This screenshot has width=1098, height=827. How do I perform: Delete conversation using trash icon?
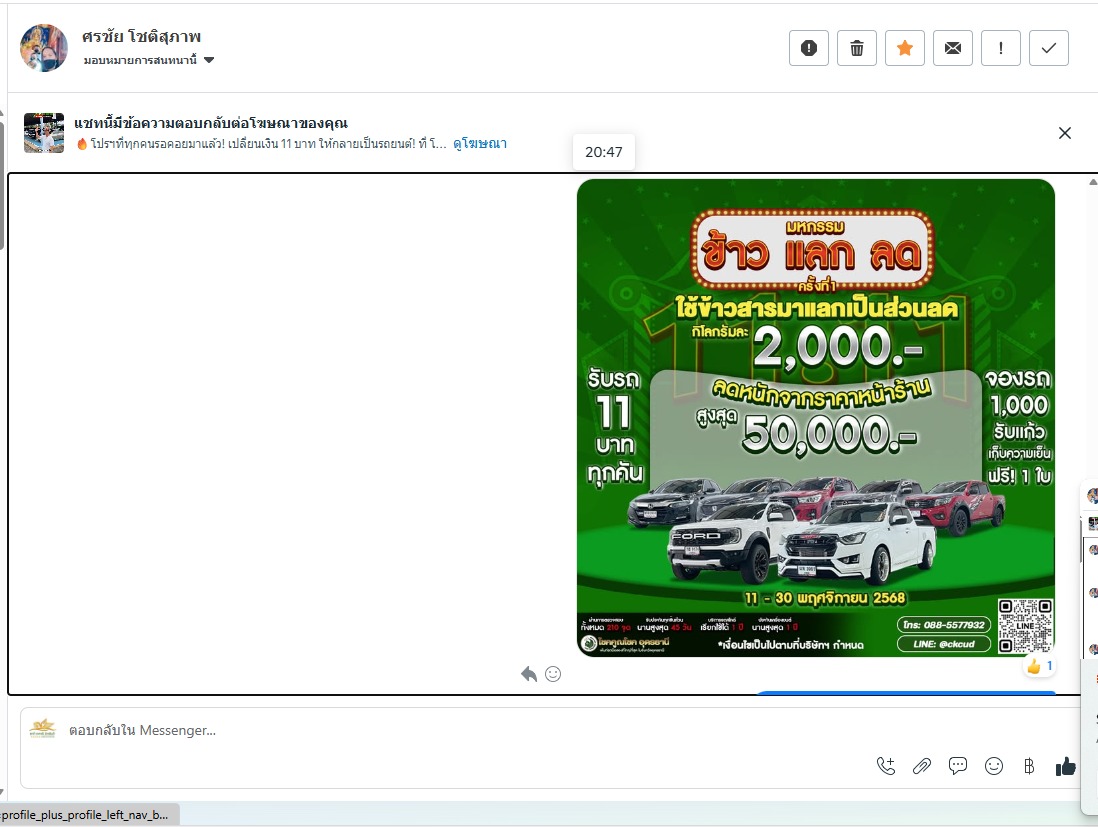(857, 48)
